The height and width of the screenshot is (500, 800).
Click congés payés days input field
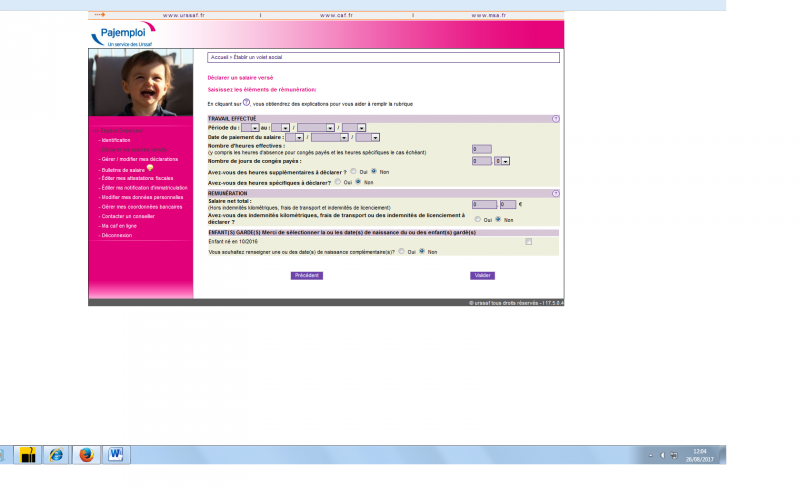482,161
